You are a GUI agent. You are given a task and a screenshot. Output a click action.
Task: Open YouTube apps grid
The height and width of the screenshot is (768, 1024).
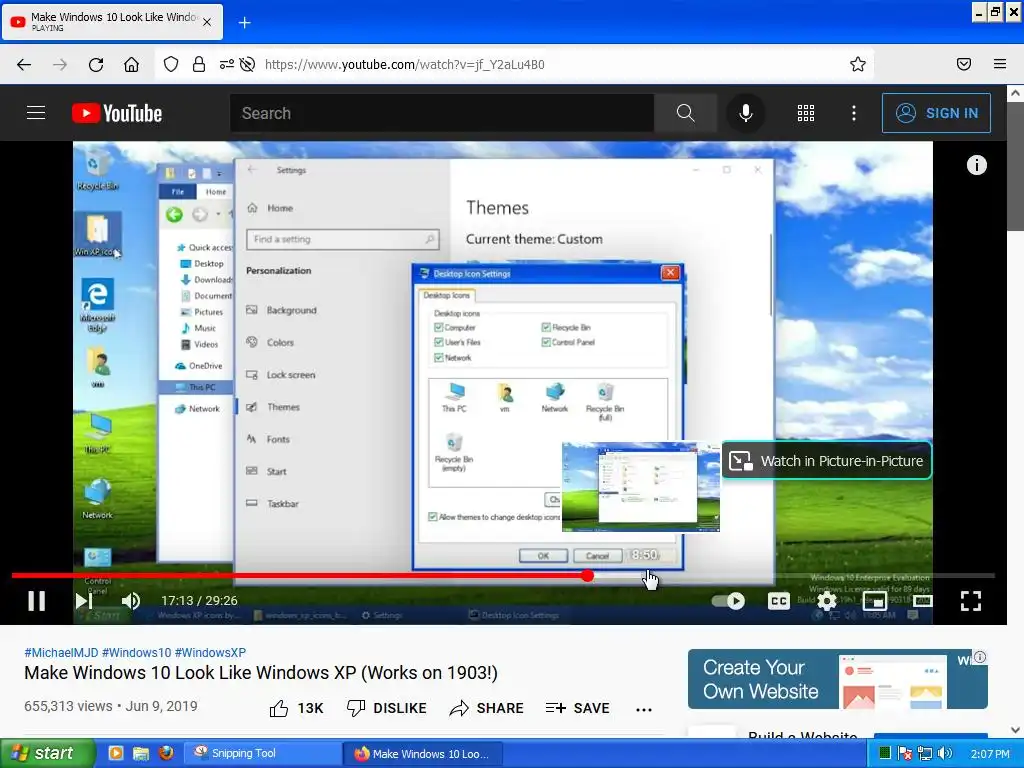pos(806,113)
